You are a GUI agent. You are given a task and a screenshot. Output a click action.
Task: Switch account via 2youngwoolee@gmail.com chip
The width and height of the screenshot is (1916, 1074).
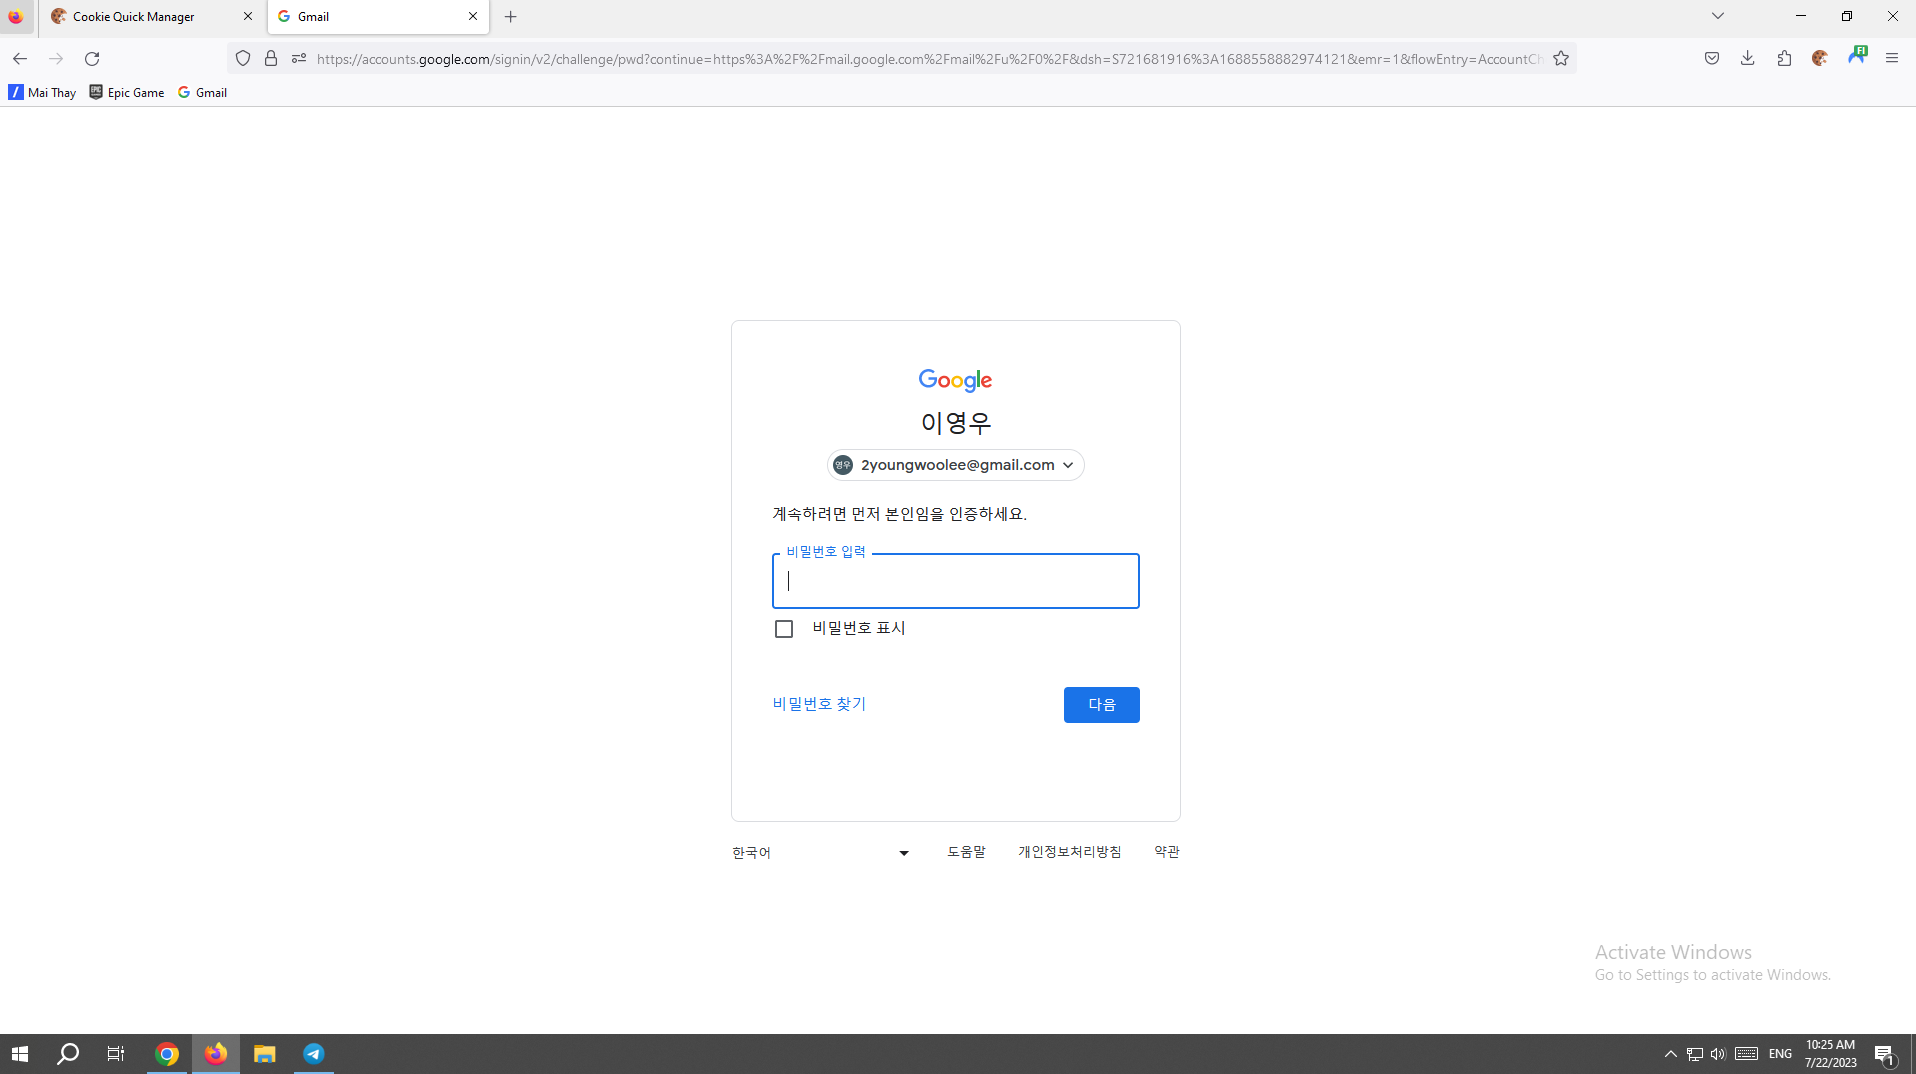click(x=956, y=465)
